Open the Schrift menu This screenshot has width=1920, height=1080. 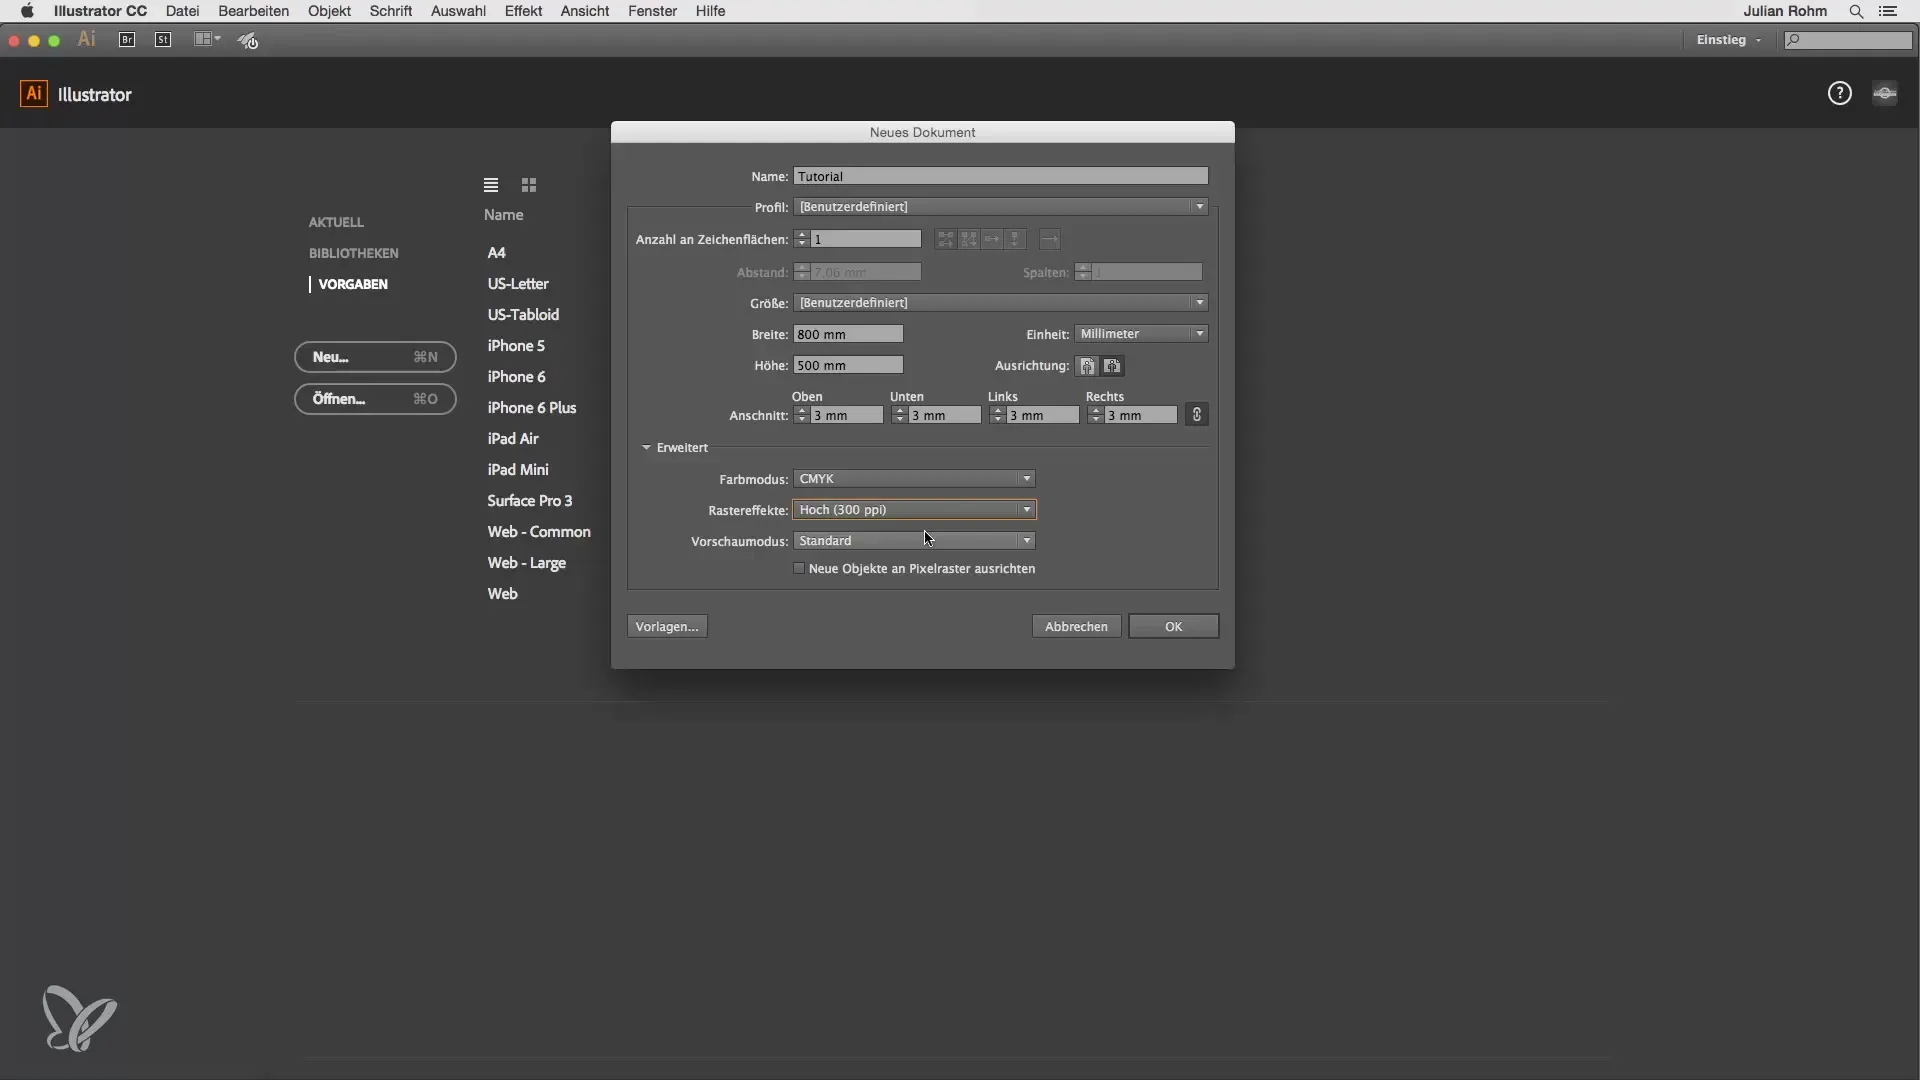click(x=391, y=11)
